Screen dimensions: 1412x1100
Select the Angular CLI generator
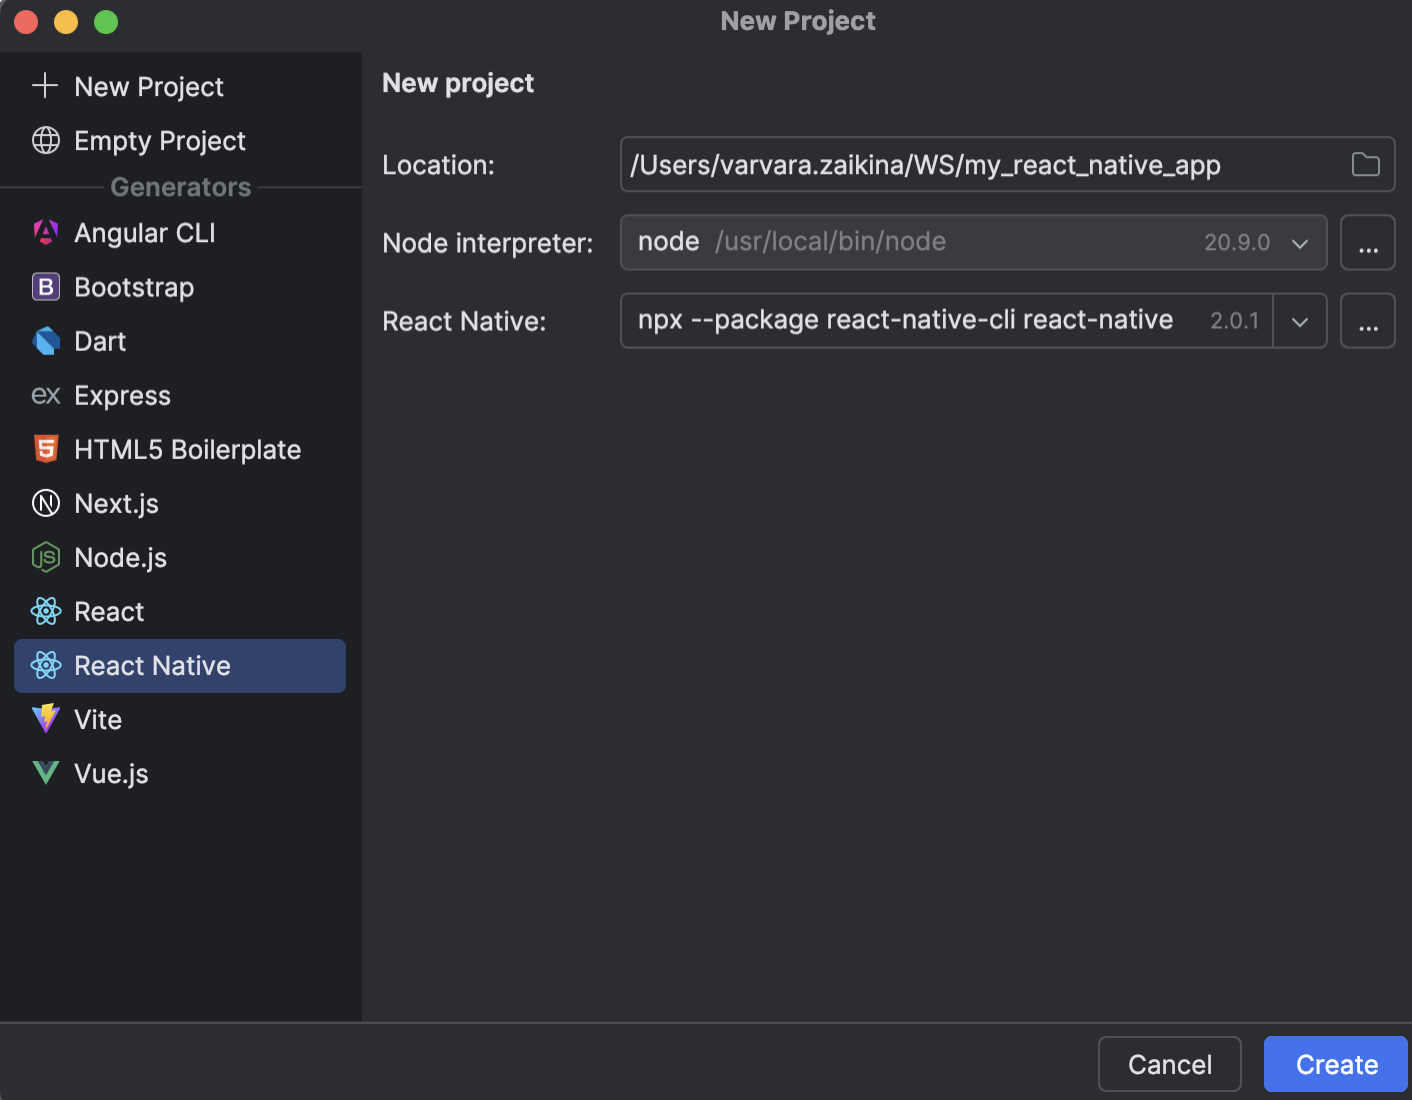click(x=144, y=232)
